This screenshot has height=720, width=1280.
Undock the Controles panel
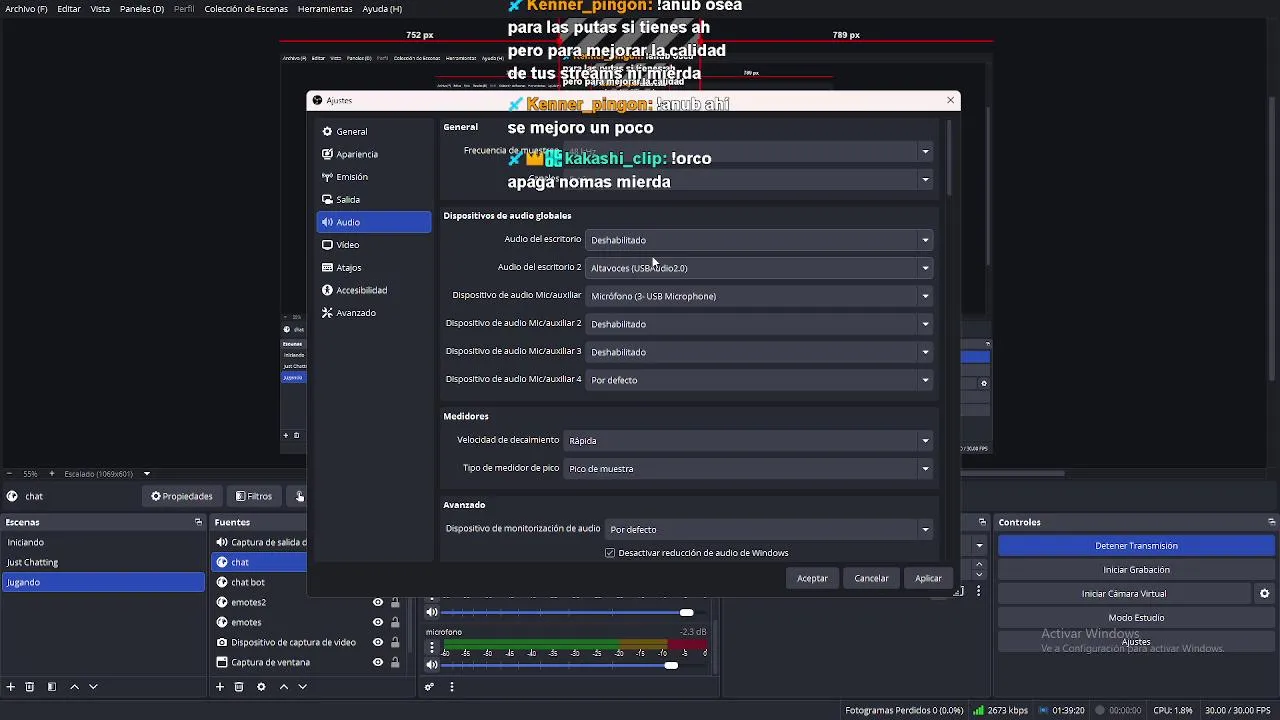[x=1271, y=522]
